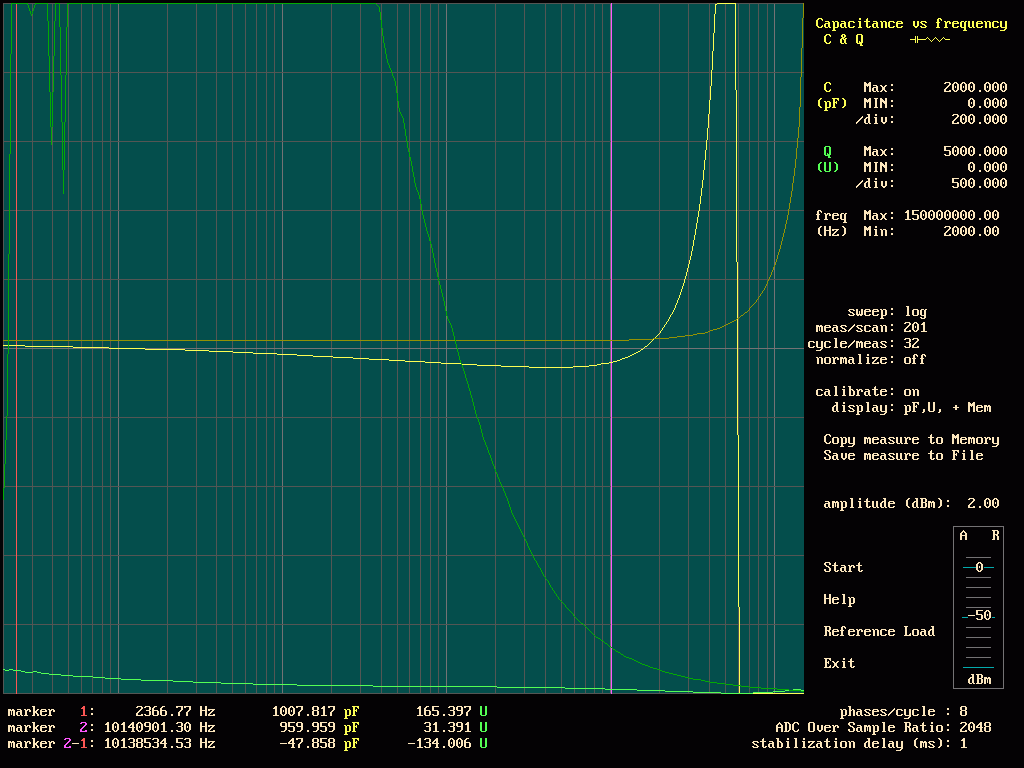
Task: Click marker 2 capacitance 959.959 pF
Action: (319, 728)
